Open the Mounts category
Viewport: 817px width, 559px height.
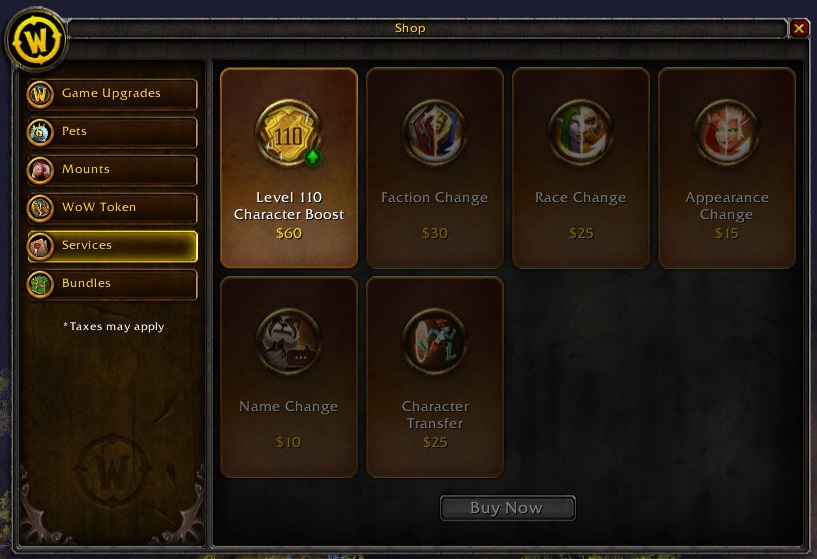pyautogui.click(x=112, y=170)
